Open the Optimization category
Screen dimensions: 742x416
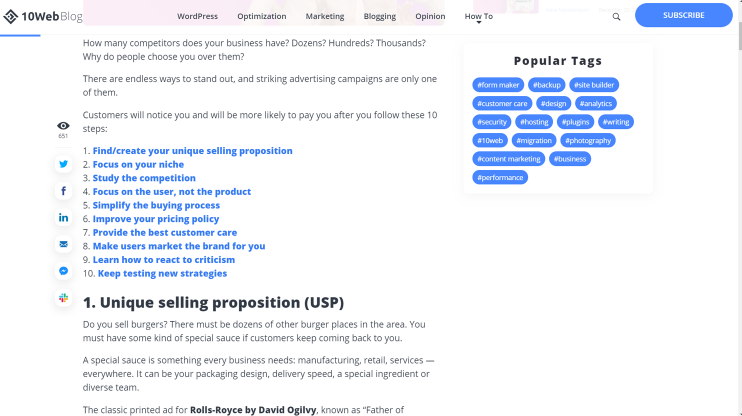click(x=262, y=16)
